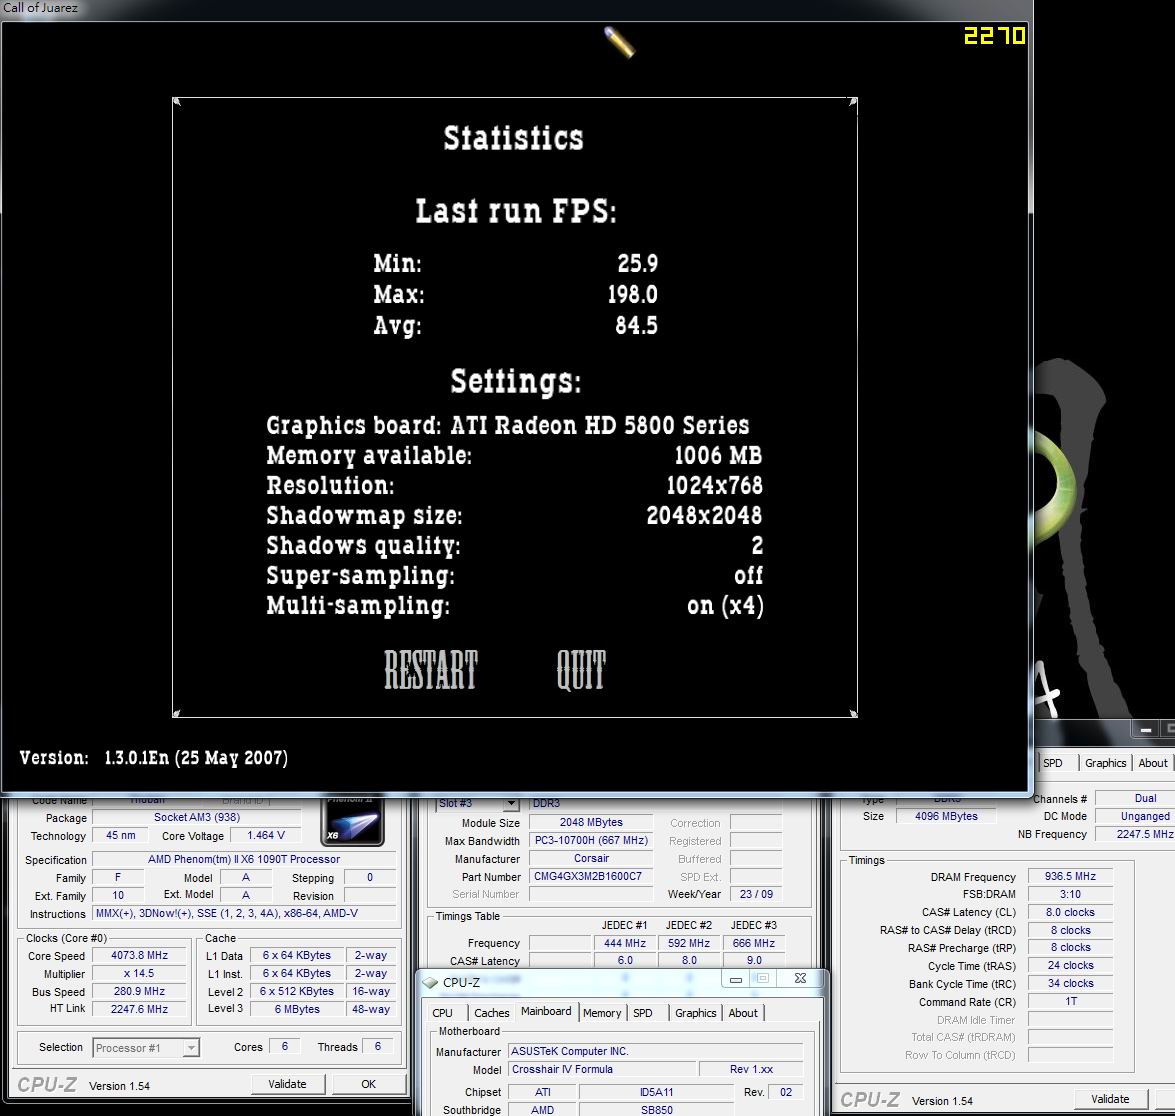Click the OK button in the CPU-Z processor window
The height and width of the screenshot is (1116, 1175).
point(369,1084)
